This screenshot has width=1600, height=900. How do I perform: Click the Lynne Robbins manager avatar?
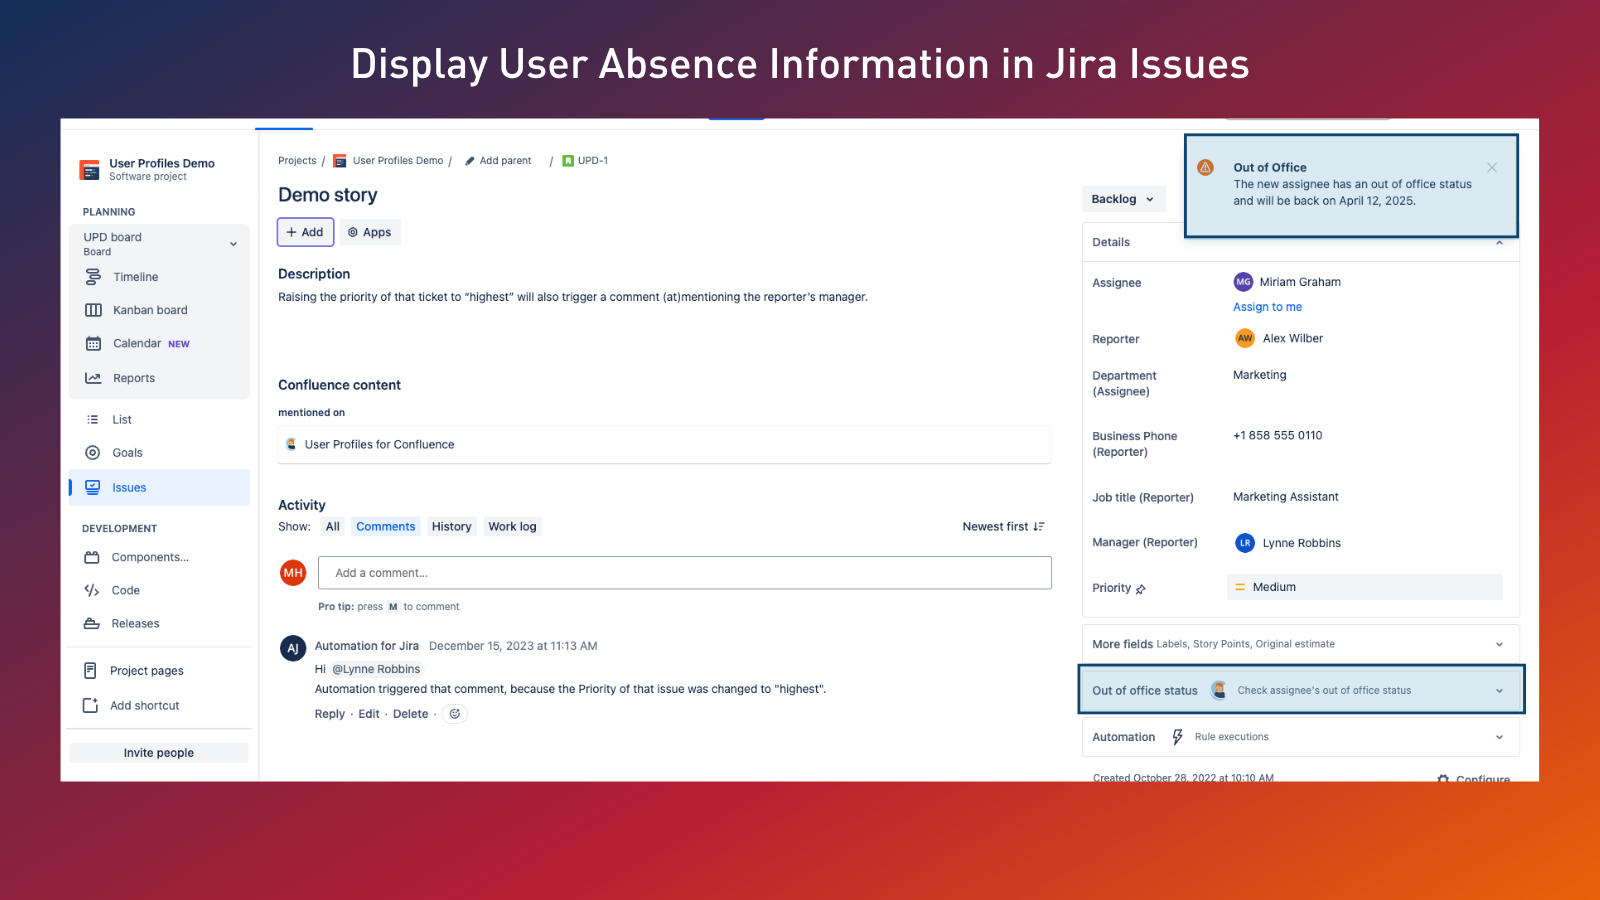click(x=1245, y=543)
